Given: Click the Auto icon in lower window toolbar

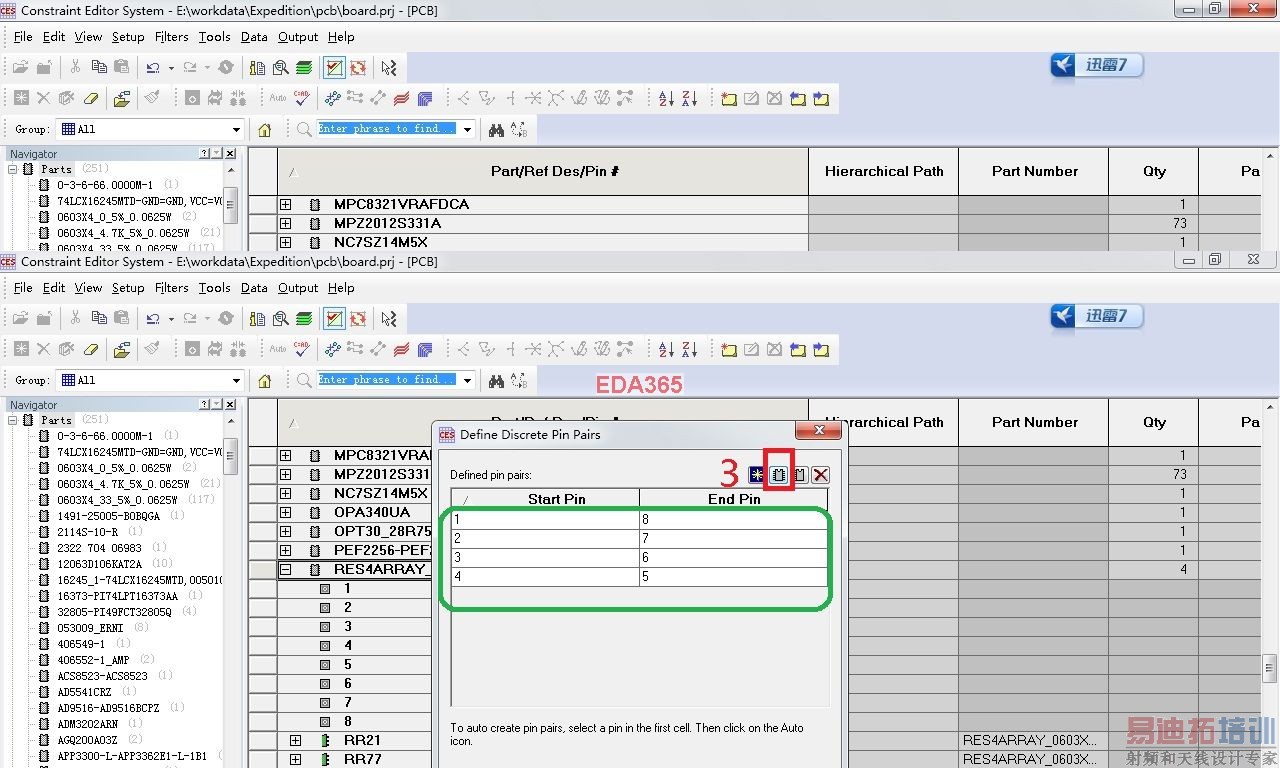Looking at the screenshot, I should pos(278,349).
